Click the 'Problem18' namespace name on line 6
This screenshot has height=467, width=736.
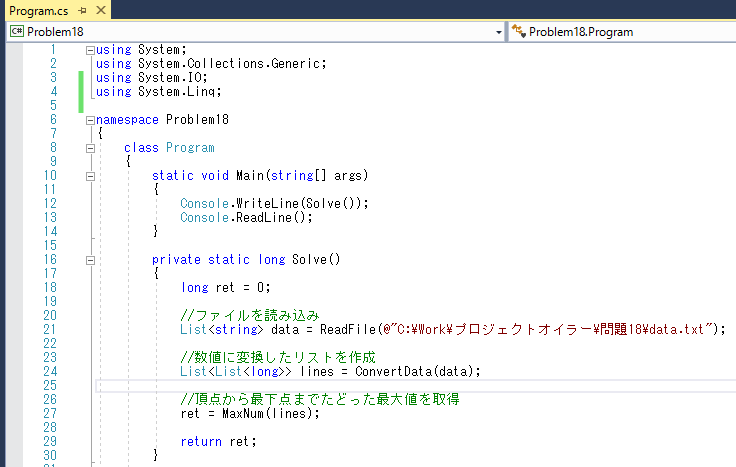pos(197,120)
